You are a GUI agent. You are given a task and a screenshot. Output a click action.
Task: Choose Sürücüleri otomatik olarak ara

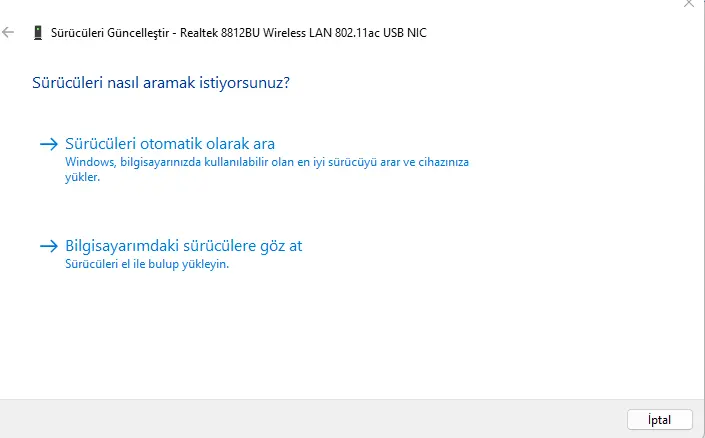pos(170,144)
